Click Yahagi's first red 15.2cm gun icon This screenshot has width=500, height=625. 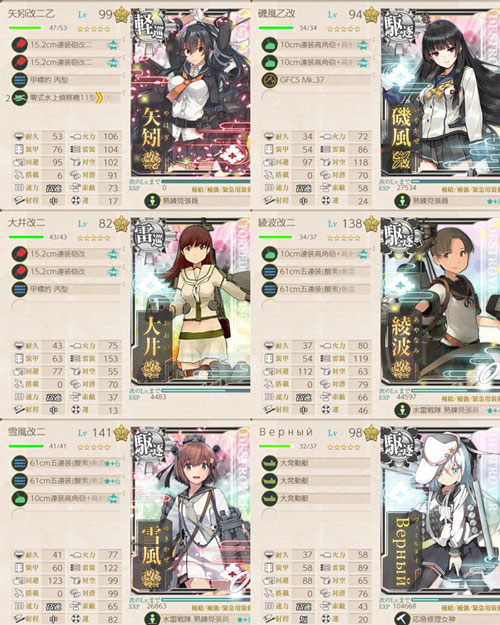click(x=19, y=45)
